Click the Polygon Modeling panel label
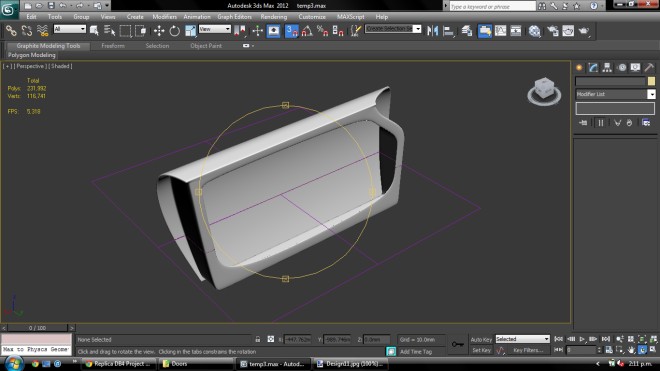This screenshot has height=371, width=660. (x=32, y=55)
